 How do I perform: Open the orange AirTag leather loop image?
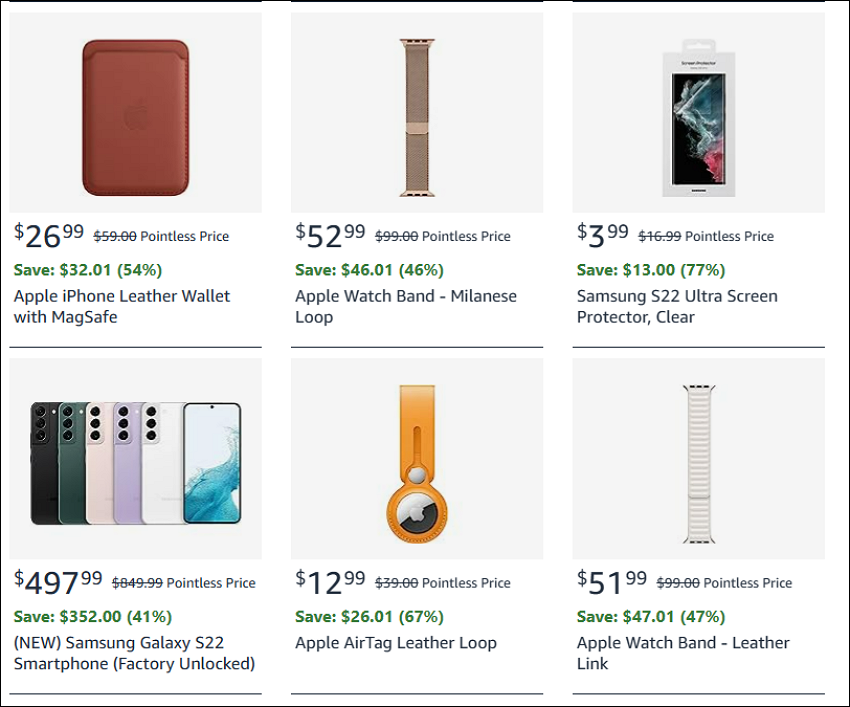(417, 458)
